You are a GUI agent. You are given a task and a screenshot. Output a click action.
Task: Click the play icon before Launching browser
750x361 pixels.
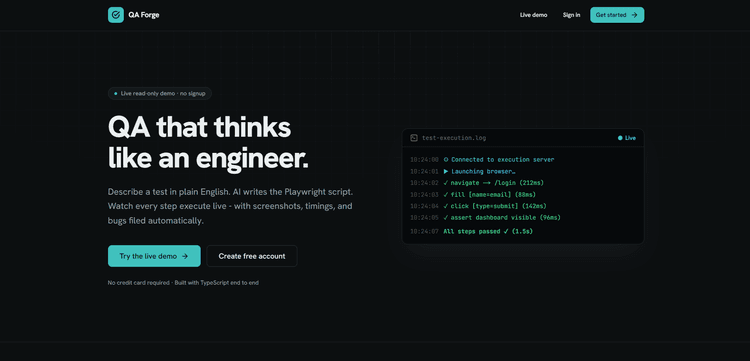pyautogui.click(x=446, y=171)
